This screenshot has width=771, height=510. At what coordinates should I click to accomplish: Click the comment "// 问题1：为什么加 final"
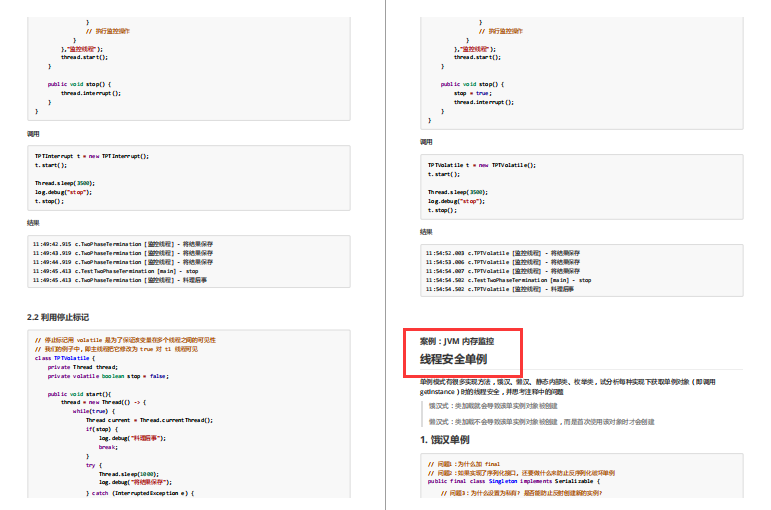point(464,464)
